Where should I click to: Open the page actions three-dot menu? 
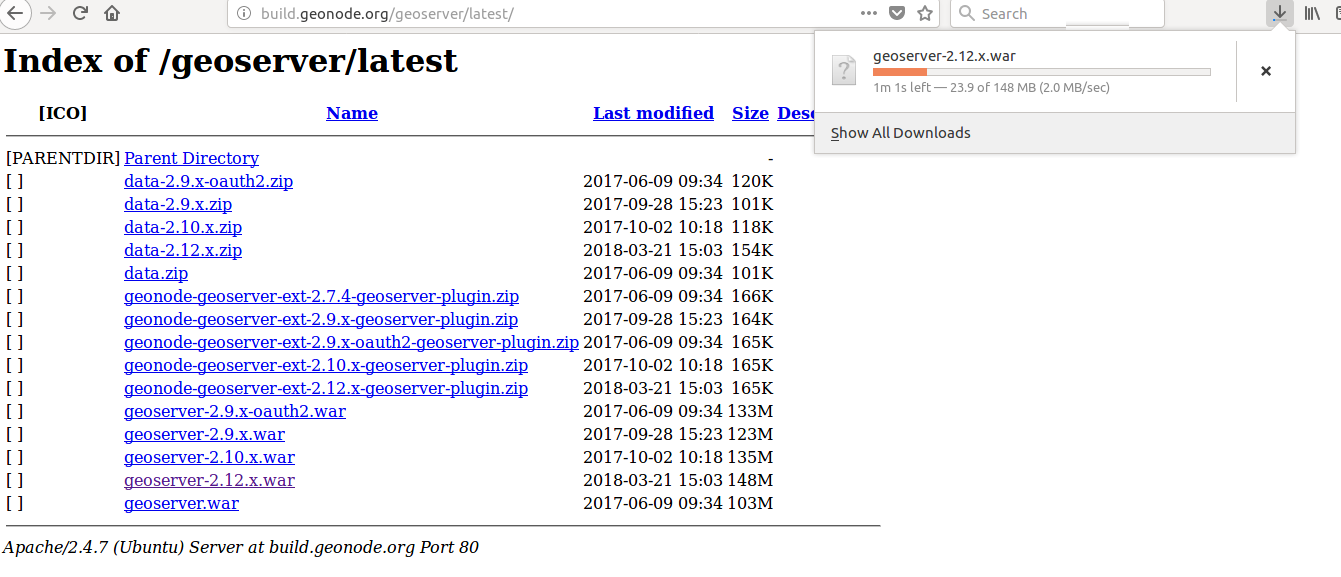click(869, 13)
